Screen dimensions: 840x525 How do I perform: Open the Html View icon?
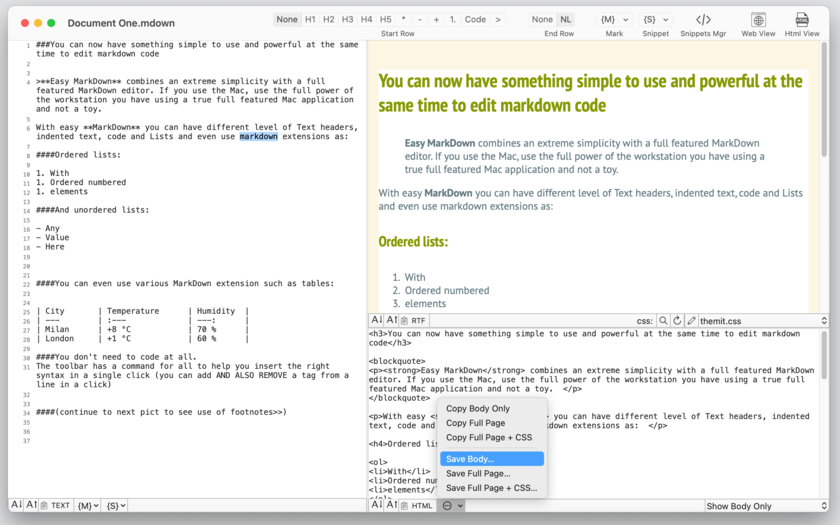[x=801, y=20]
